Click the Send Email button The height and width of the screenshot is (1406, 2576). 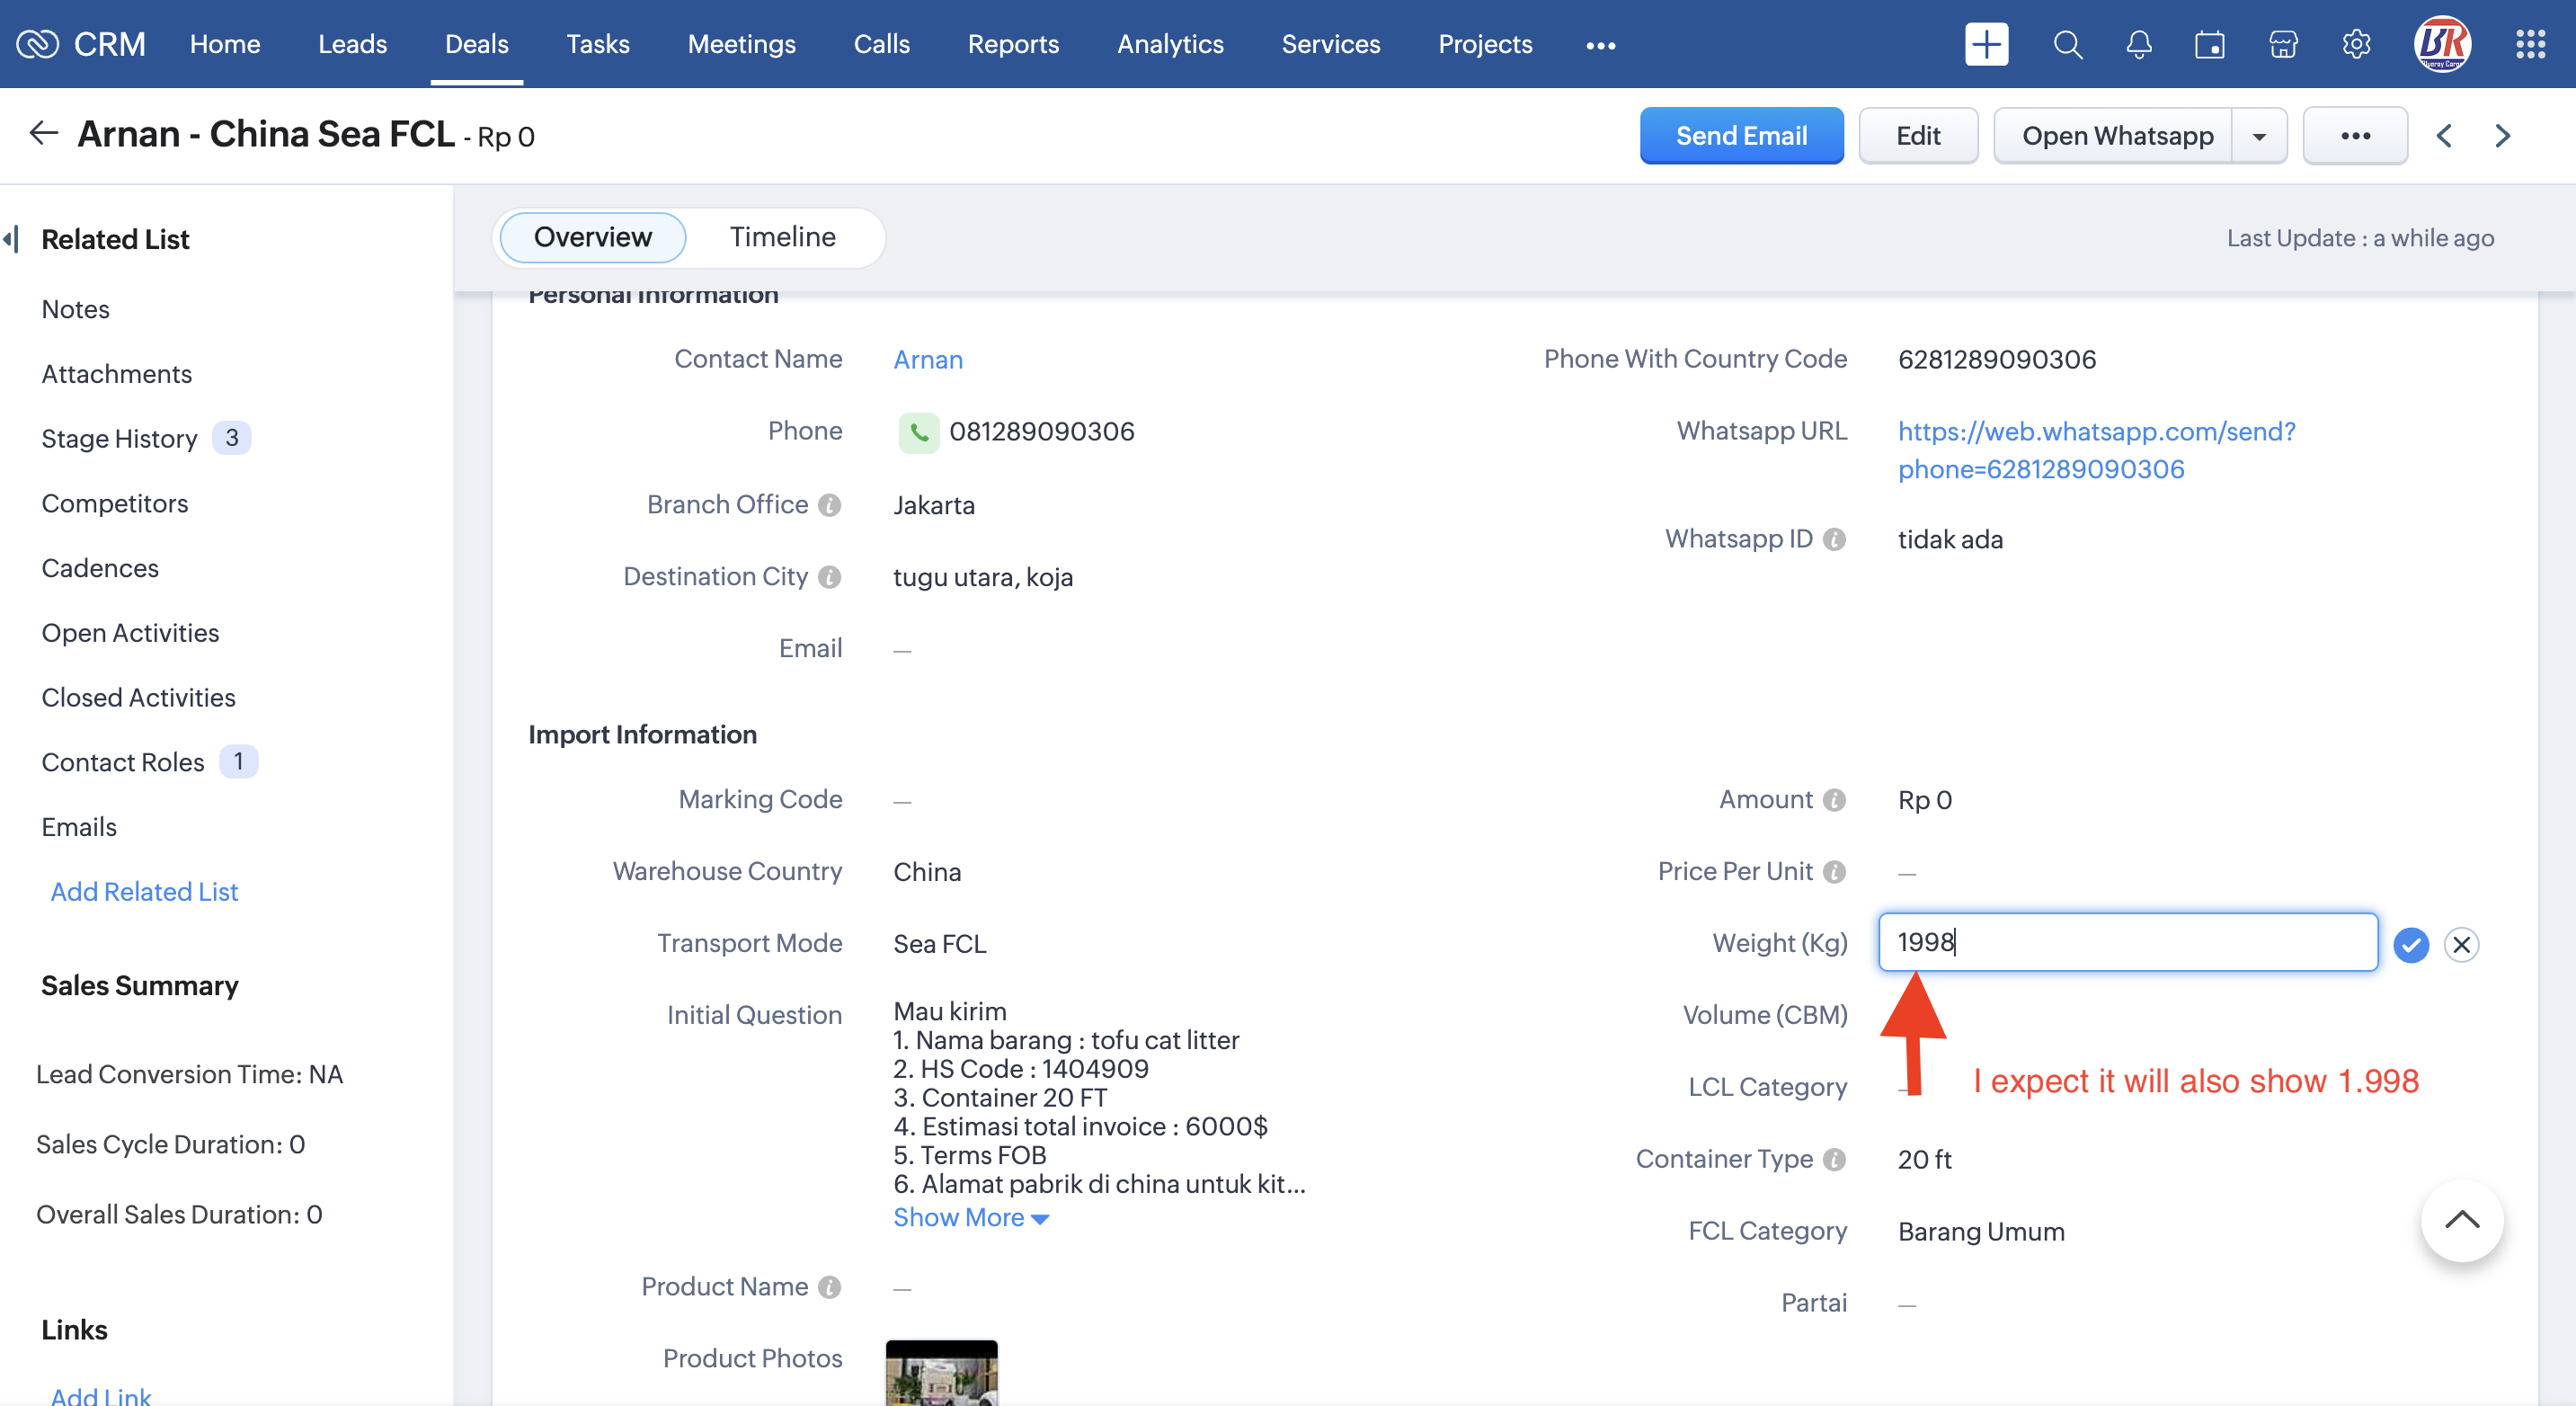point(1740,136)
